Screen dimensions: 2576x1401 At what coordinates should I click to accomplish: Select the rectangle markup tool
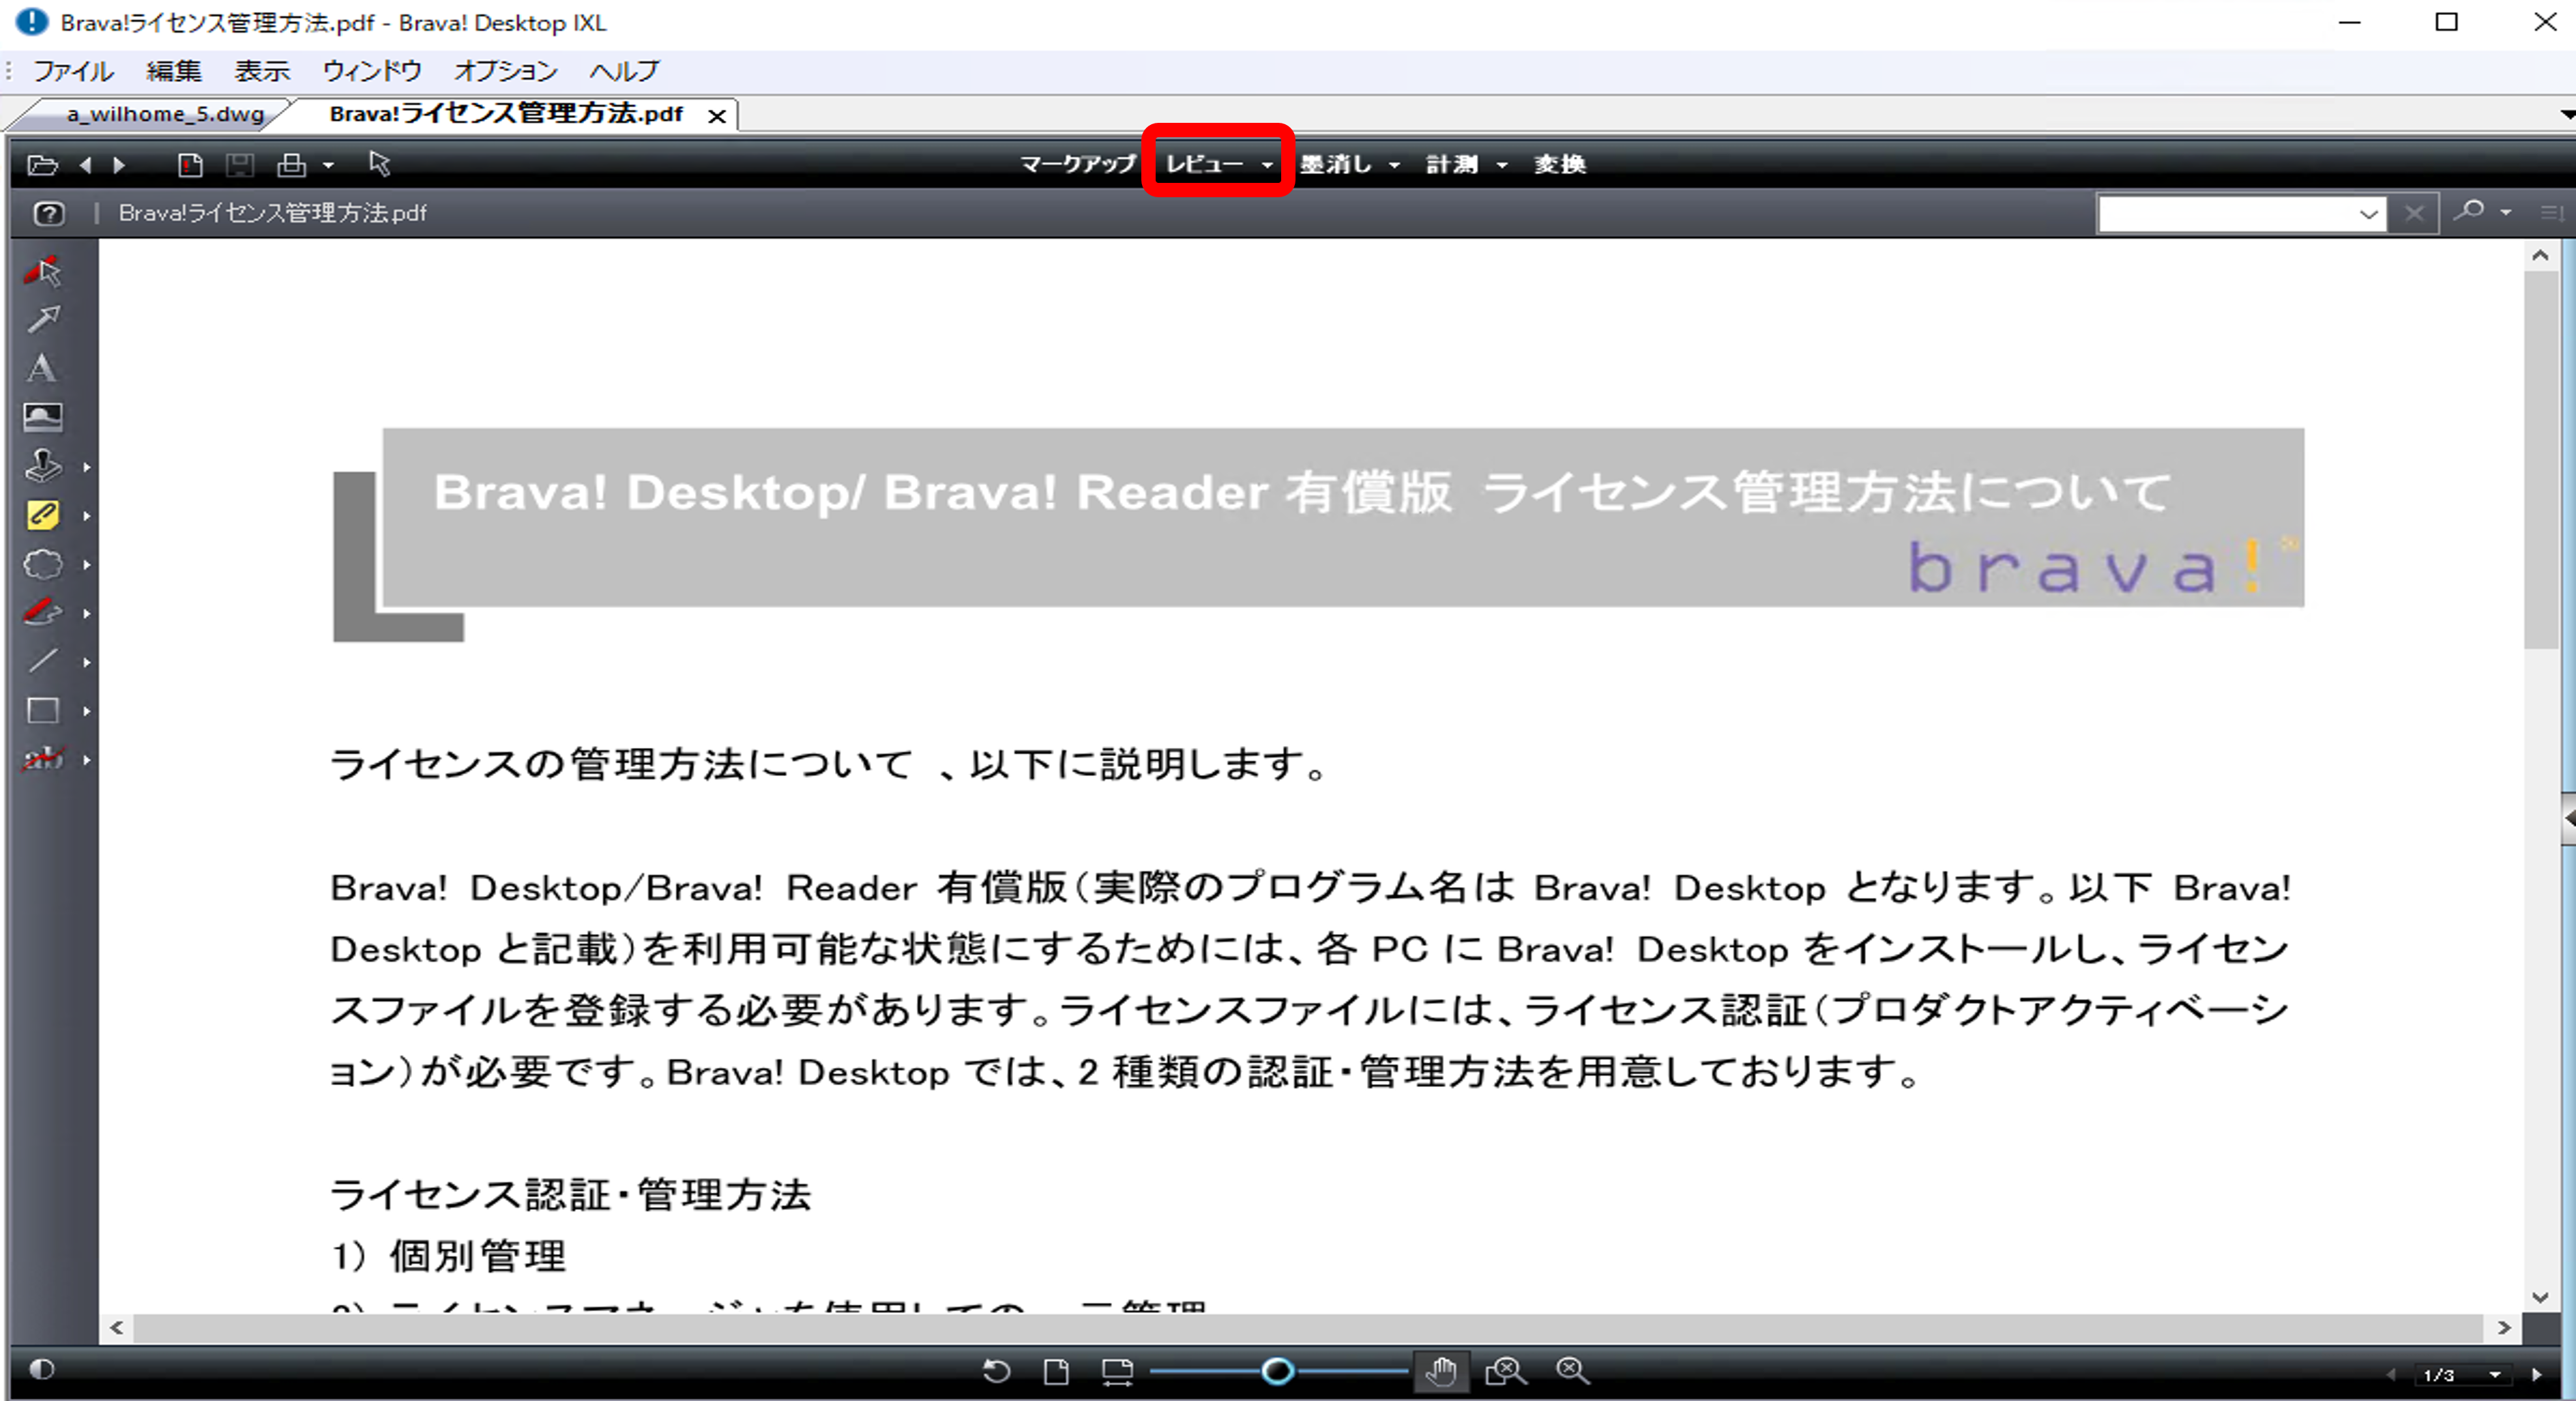coord(43,711)
